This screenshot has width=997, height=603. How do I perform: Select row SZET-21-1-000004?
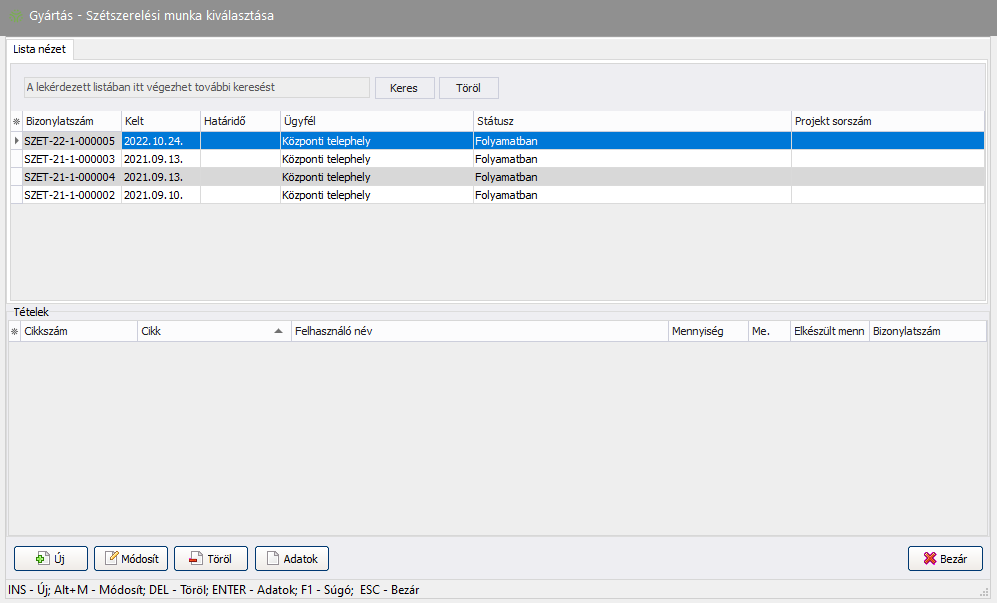pos(70,177)
